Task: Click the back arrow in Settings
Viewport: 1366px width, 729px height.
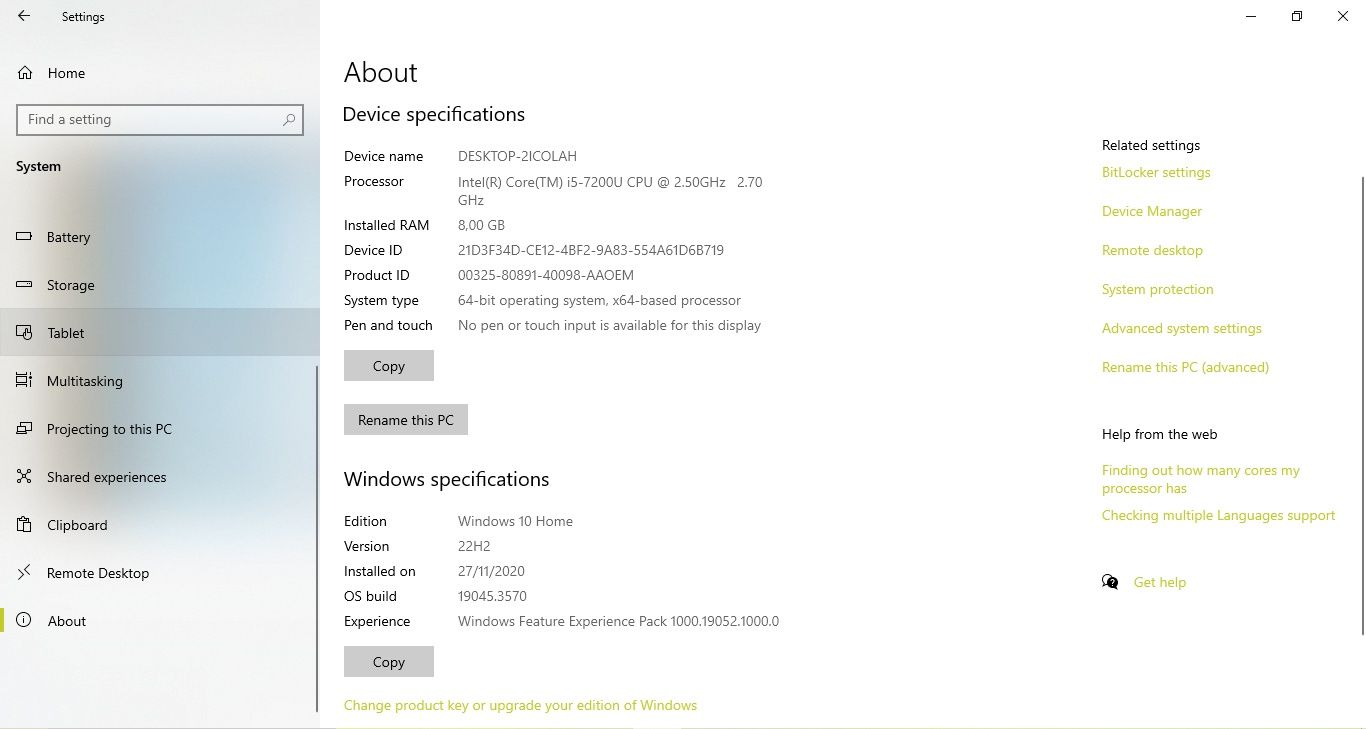Action: (x=24, y=16)
